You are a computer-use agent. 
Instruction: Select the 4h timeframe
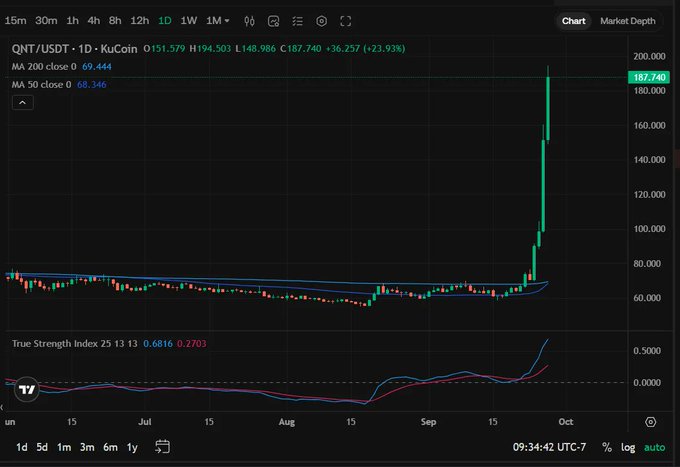[x=94, y=20]
